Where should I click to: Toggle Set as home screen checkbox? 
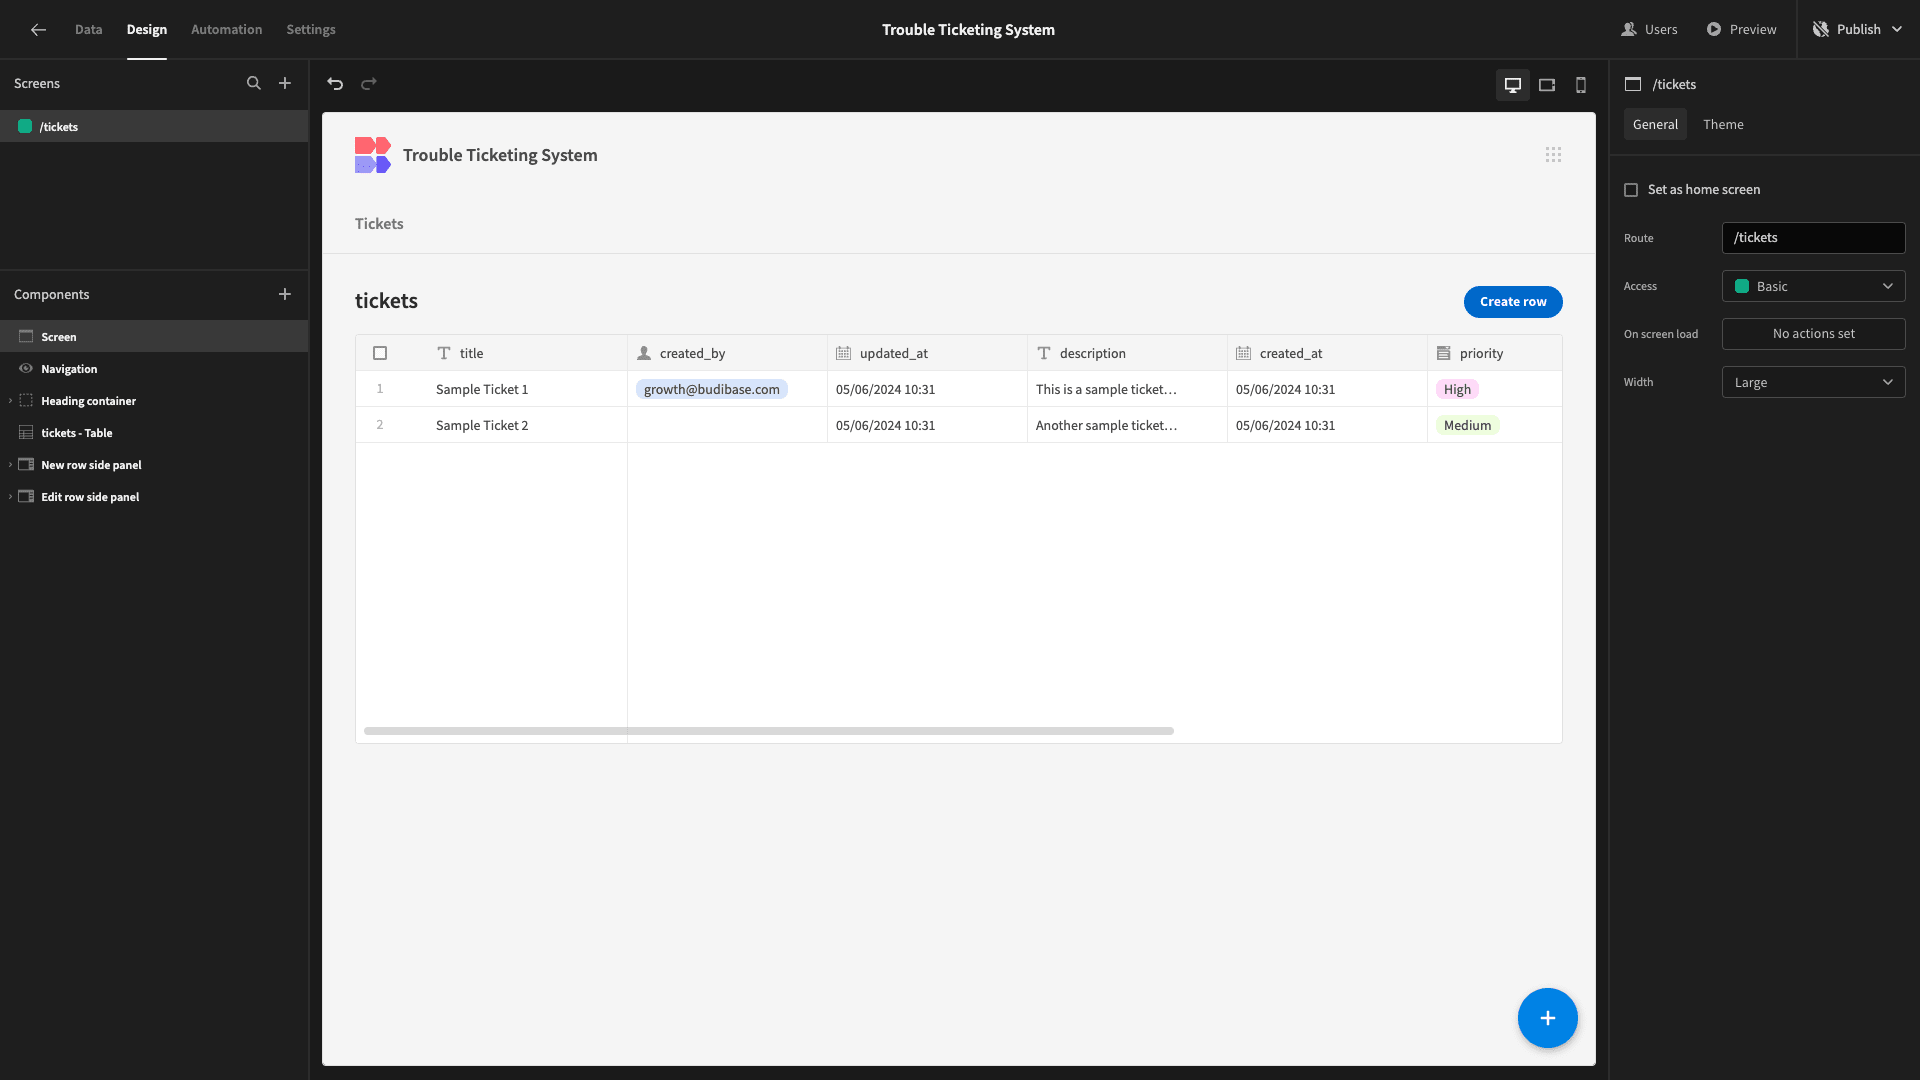pos(1631,190)
